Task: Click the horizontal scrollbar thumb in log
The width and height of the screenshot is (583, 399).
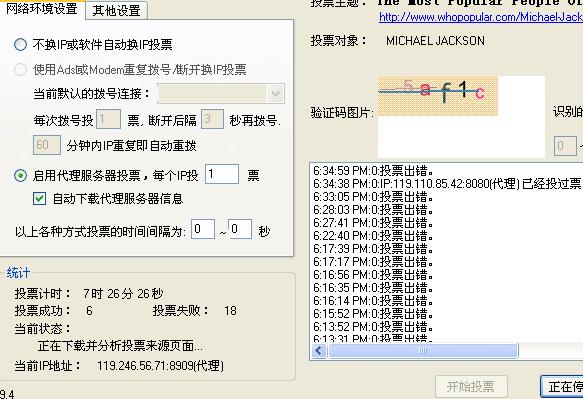Action: tap(423, 350)
